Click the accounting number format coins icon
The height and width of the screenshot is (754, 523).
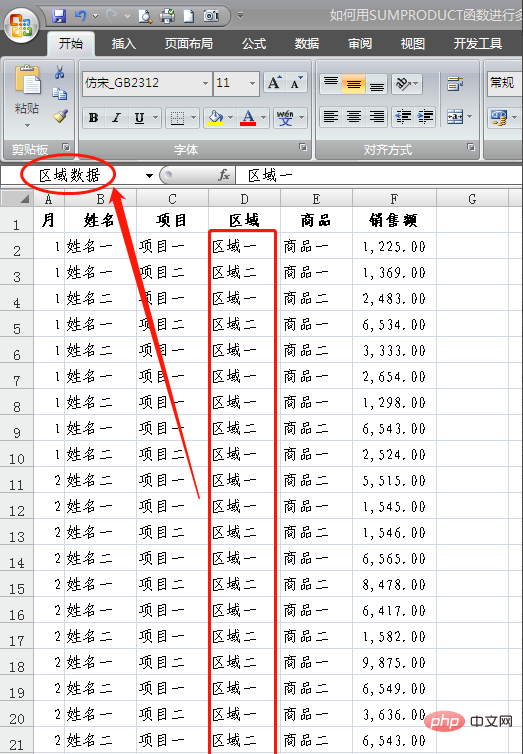(498, 117)
